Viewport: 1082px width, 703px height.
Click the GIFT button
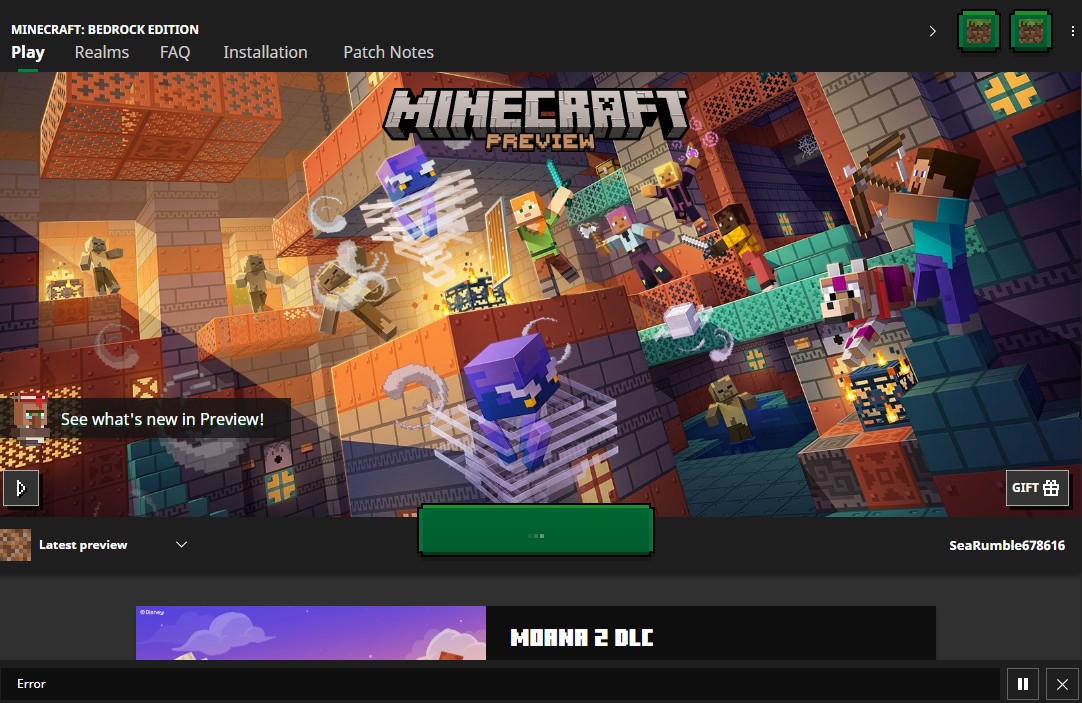(x=1036, y=488)
